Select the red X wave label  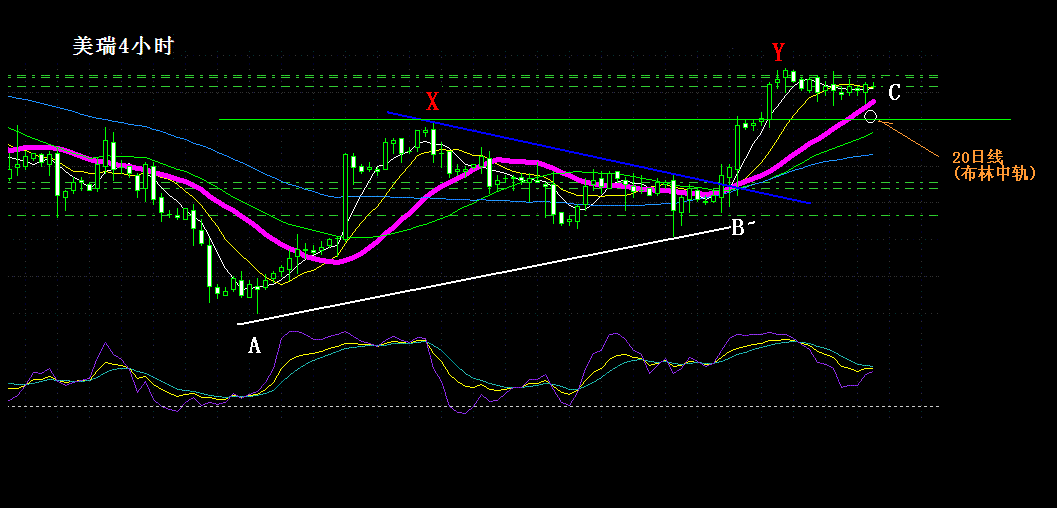(x=433, y=102)
